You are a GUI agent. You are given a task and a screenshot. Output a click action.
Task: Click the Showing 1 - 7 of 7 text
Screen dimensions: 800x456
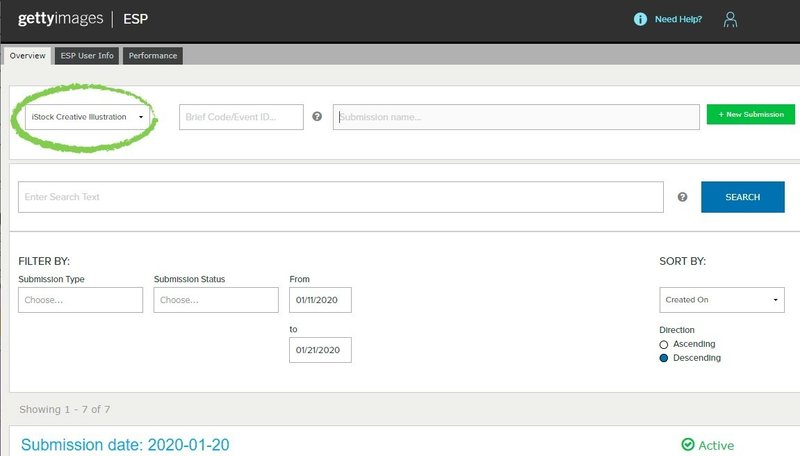click(x=65, y=409)
